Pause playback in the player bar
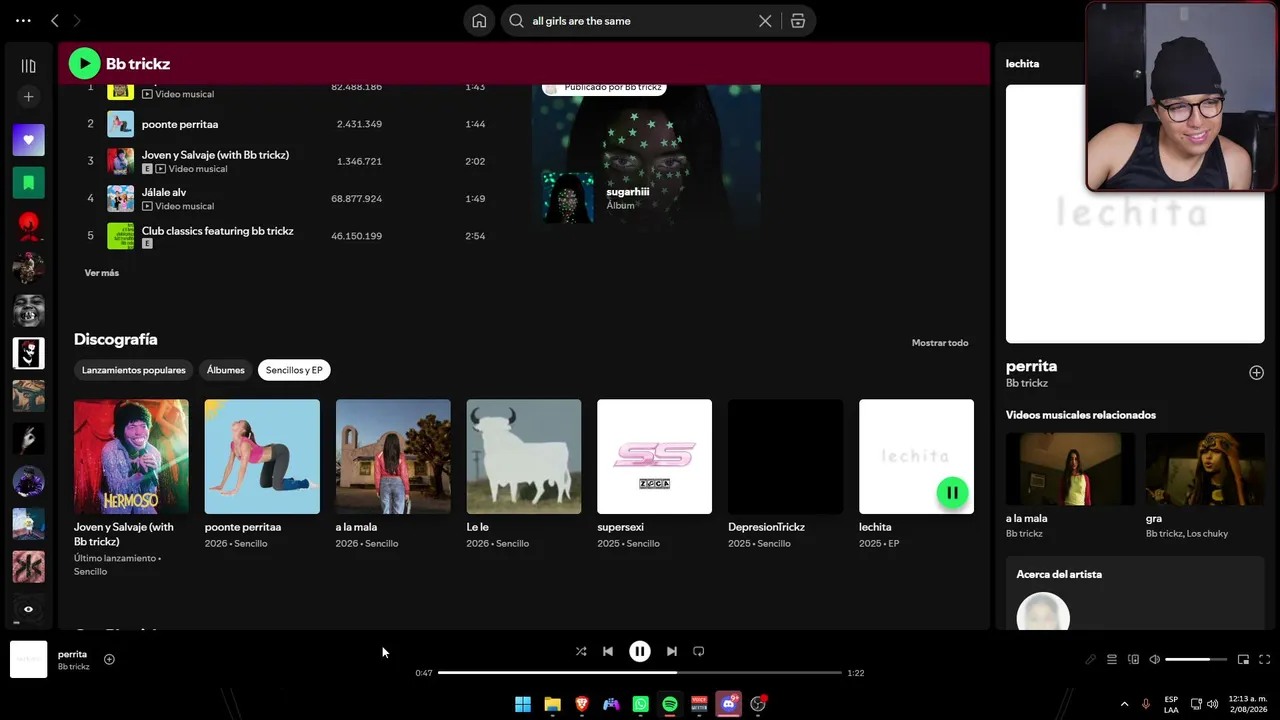 [x=640, y=651]
